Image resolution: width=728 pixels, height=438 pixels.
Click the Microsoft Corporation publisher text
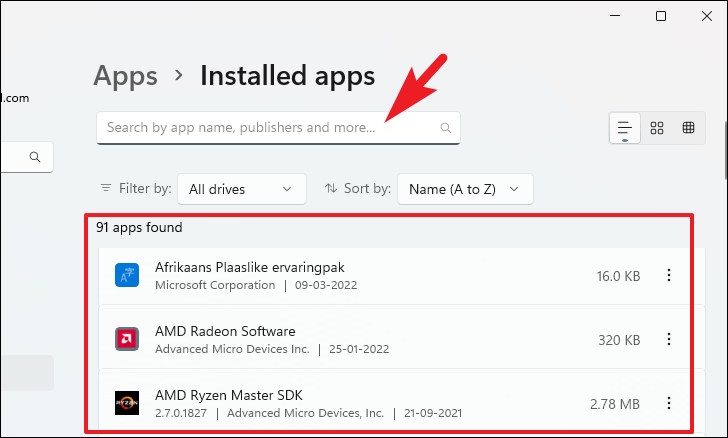[x=215, y=285]
